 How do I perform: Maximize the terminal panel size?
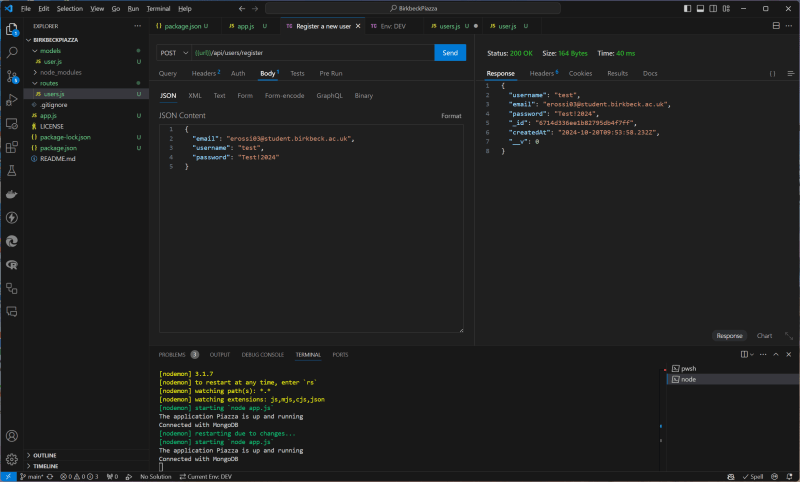(x=776, y=354)
